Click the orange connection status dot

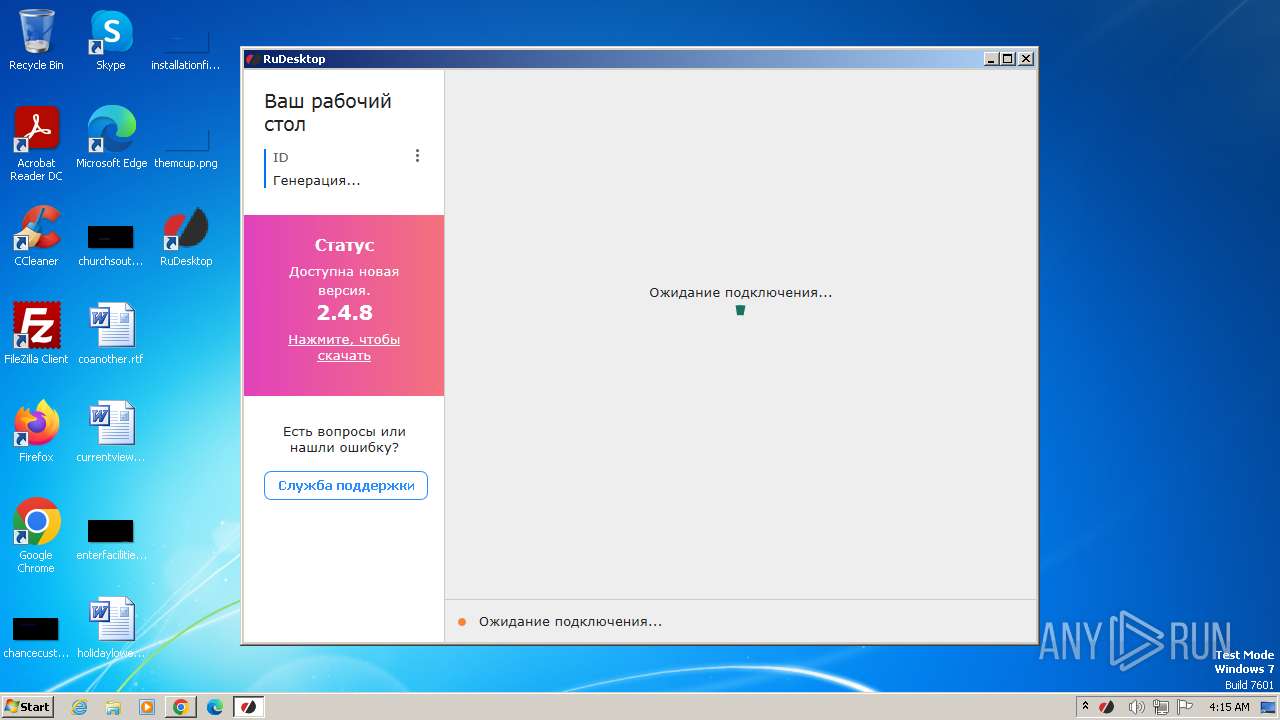point(462,622)
